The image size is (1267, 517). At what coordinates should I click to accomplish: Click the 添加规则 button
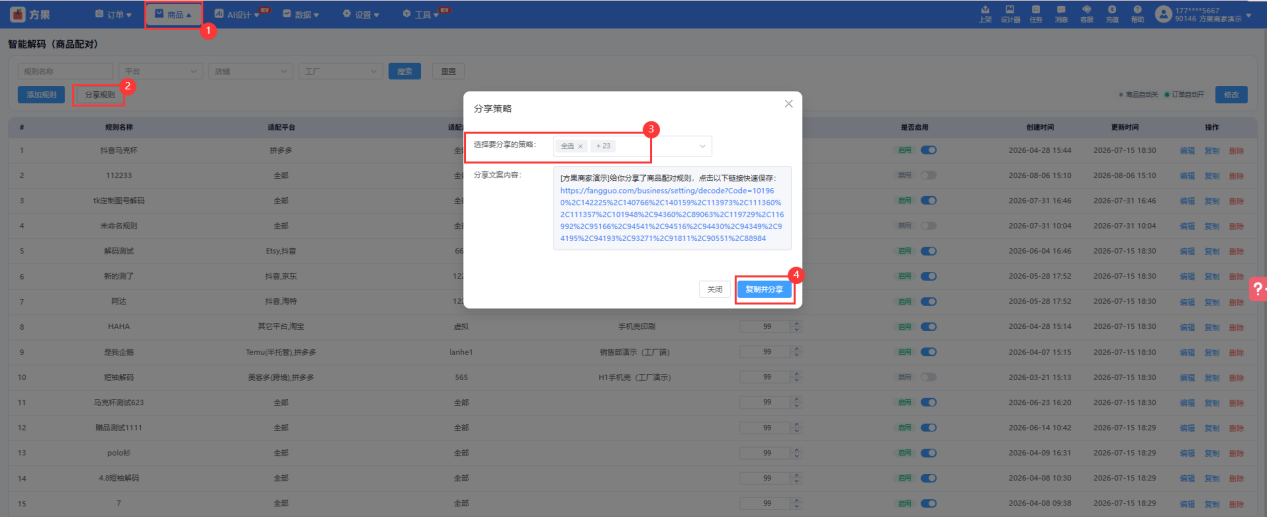42,94
